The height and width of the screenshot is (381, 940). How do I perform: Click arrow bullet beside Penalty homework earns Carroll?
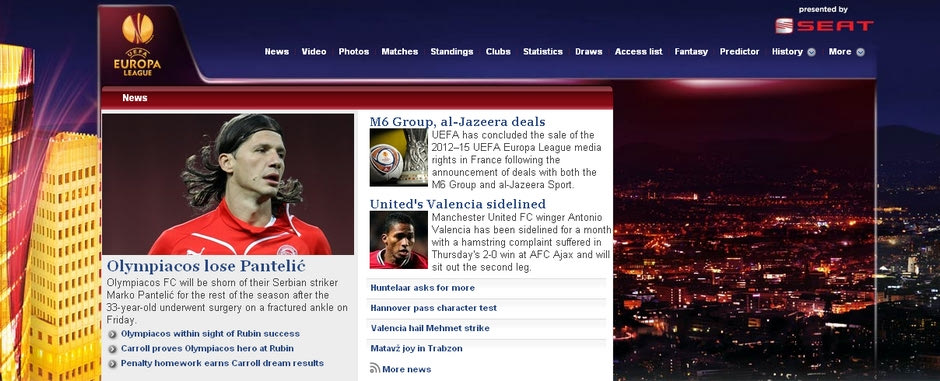tap(113, 364)
